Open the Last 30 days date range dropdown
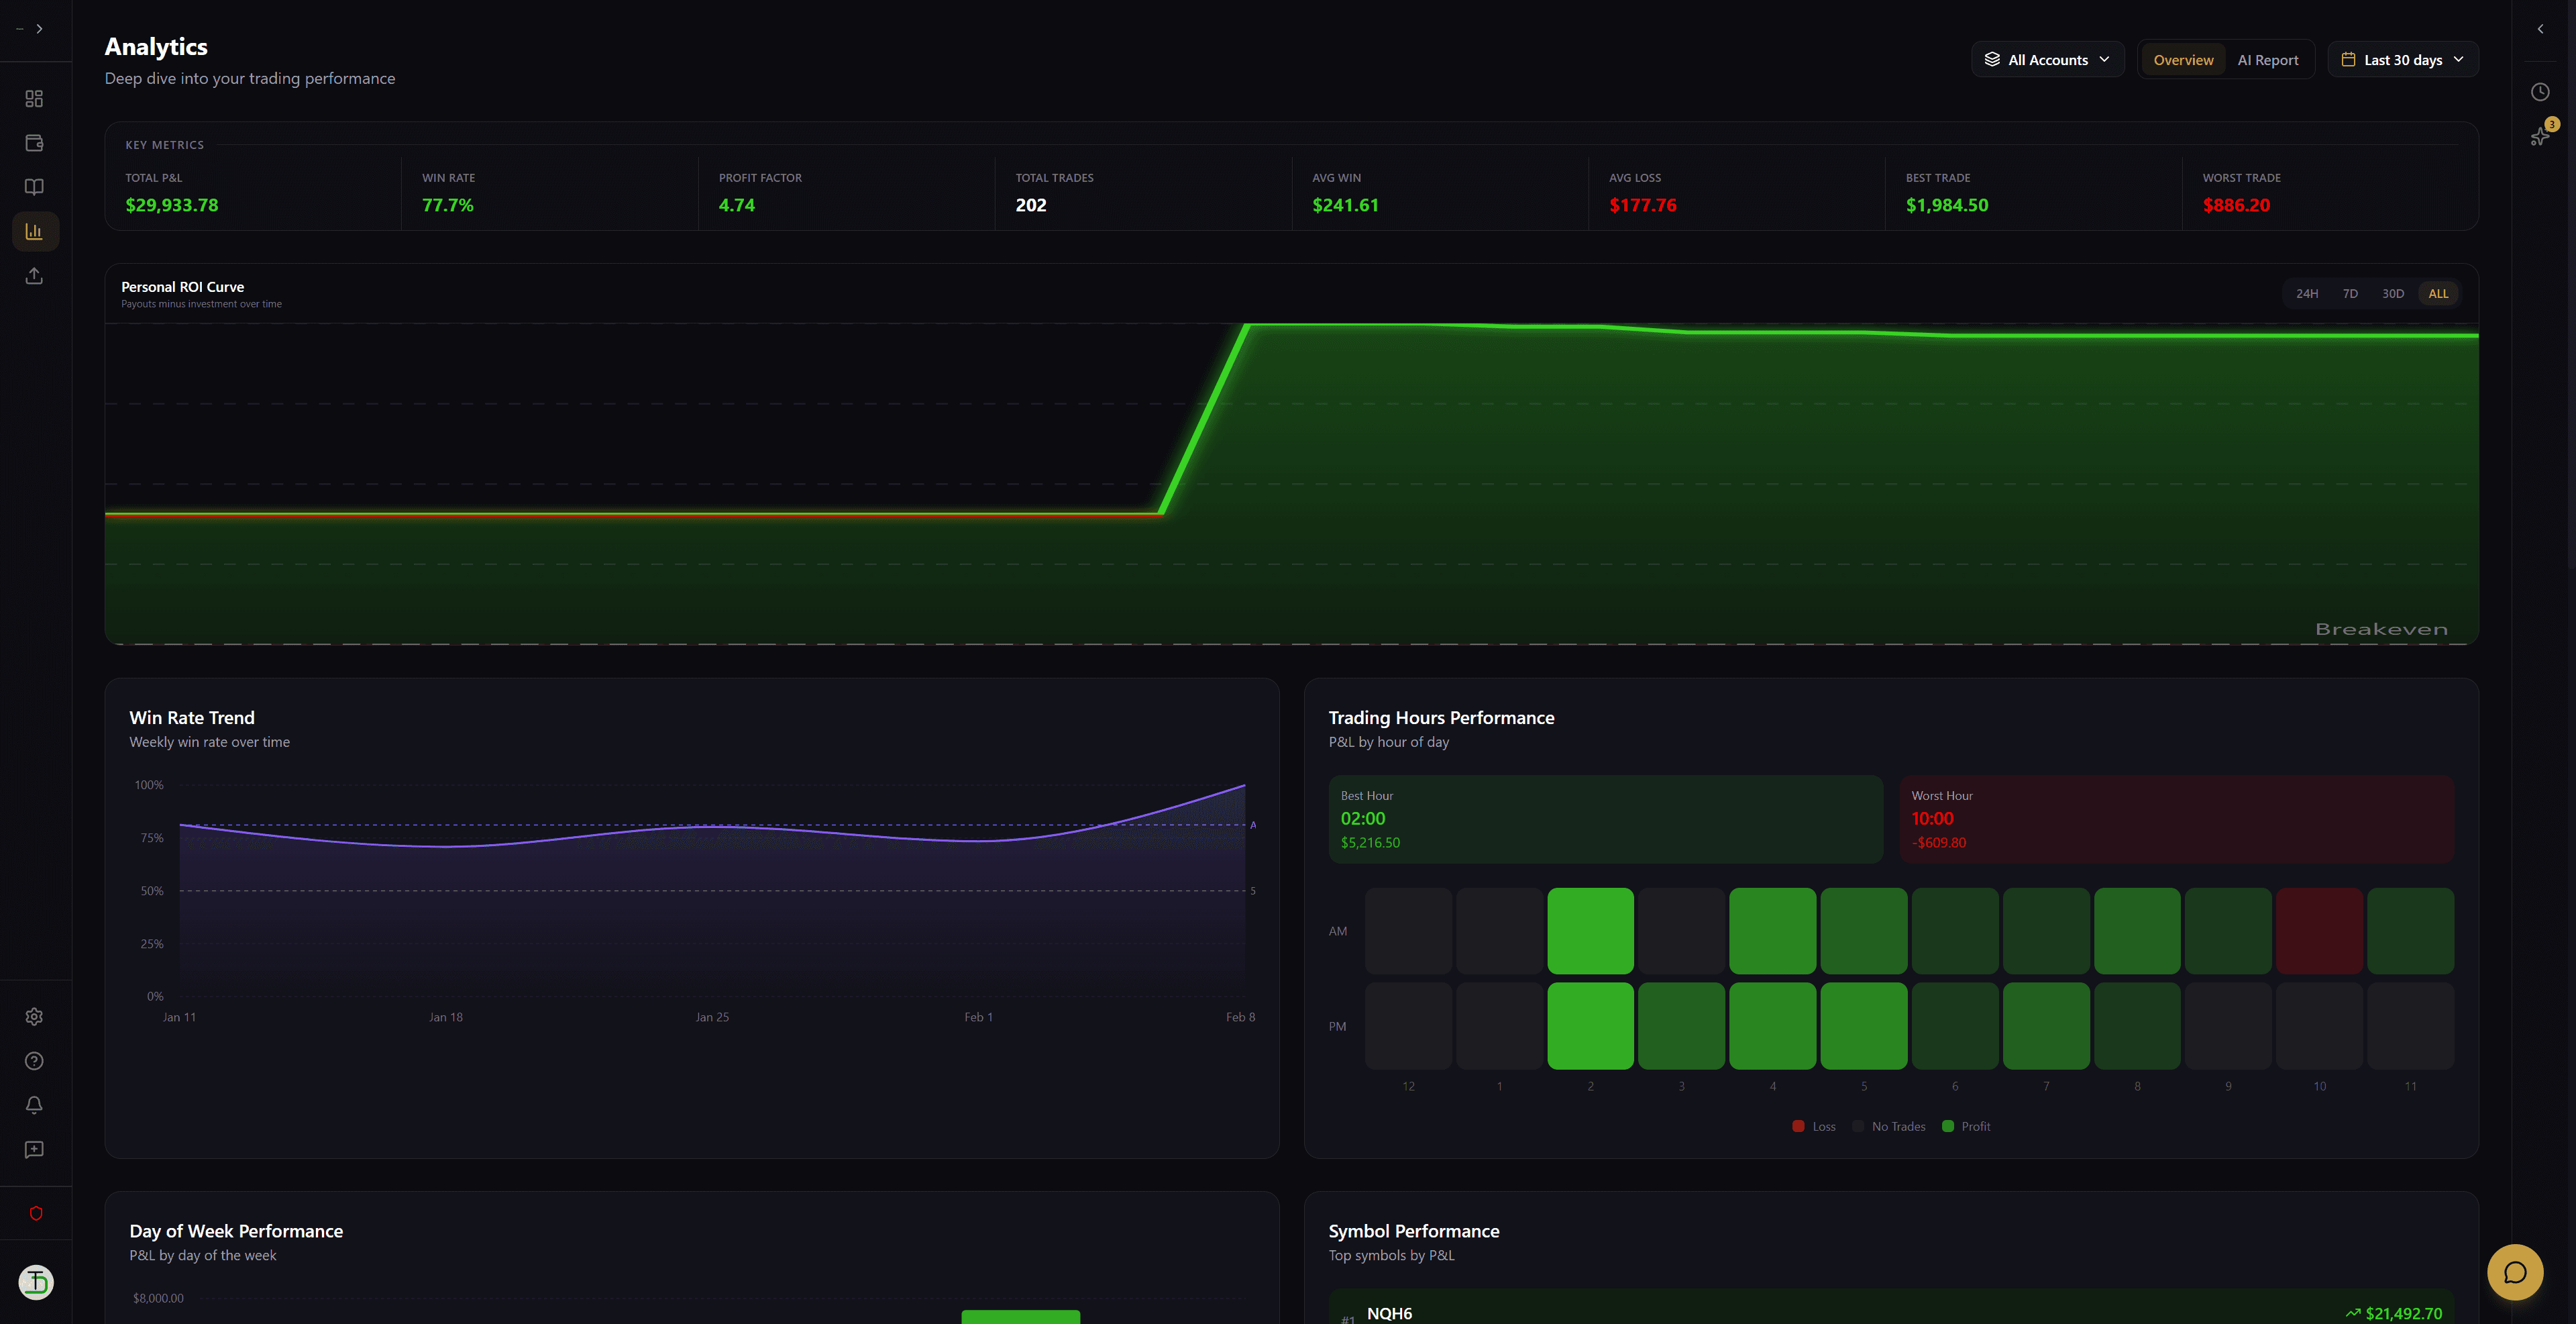Screen dimensions: 2576x1324 click(2402, 59)
